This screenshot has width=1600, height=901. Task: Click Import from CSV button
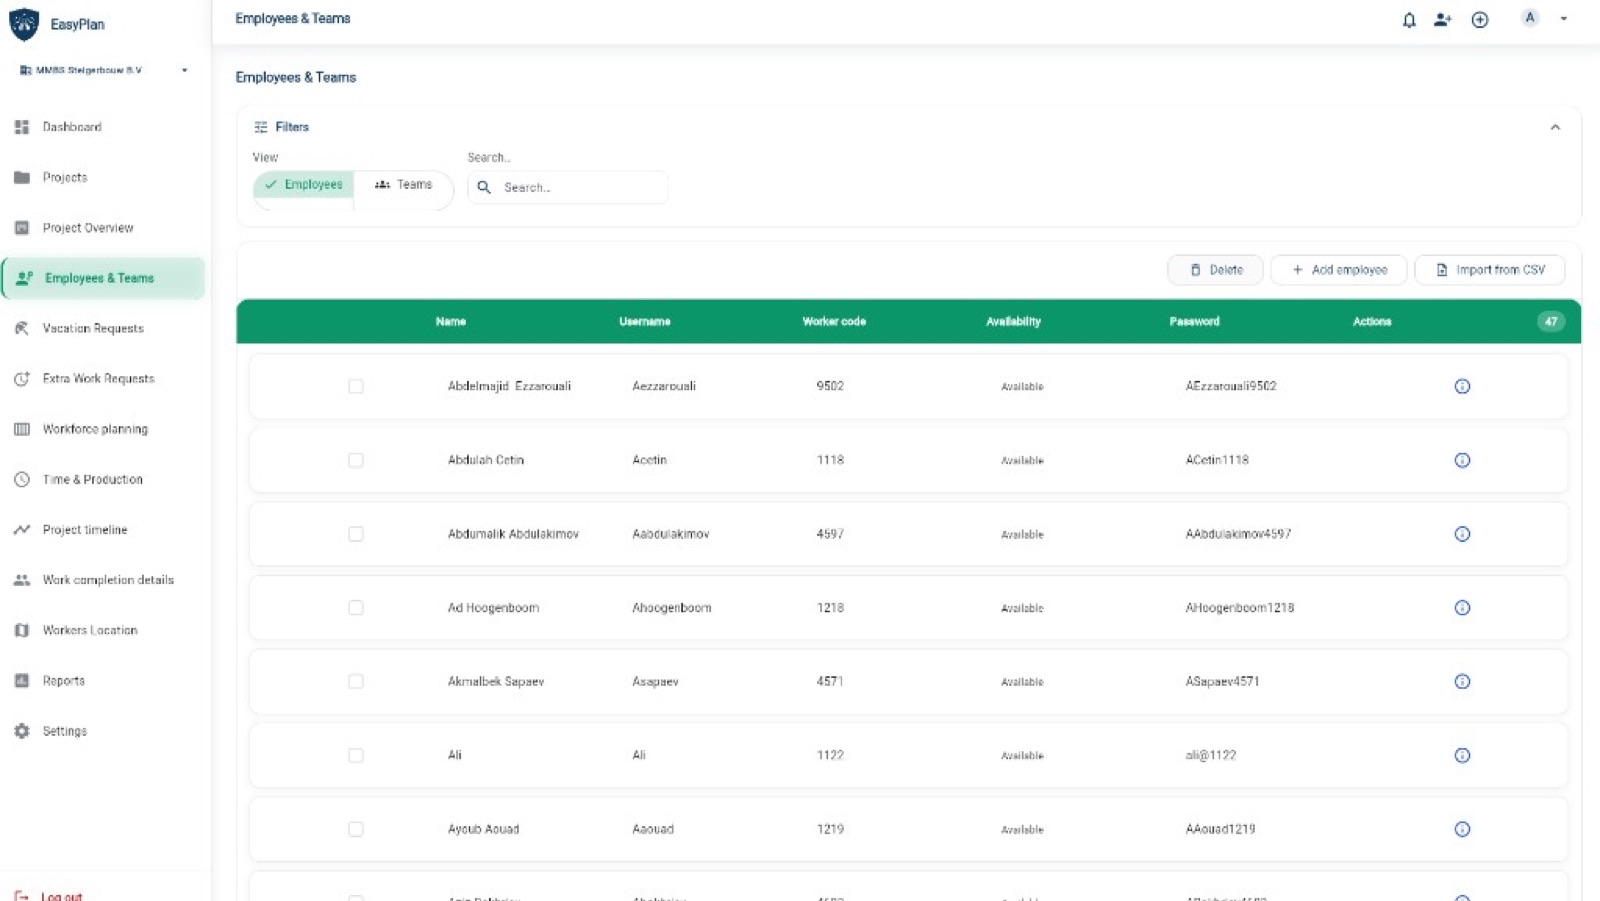1489,270
